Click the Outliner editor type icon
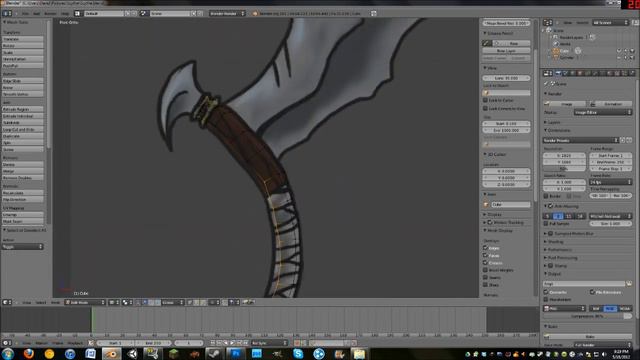The width and height of the screenshot is (640, 360). point(548,22)
